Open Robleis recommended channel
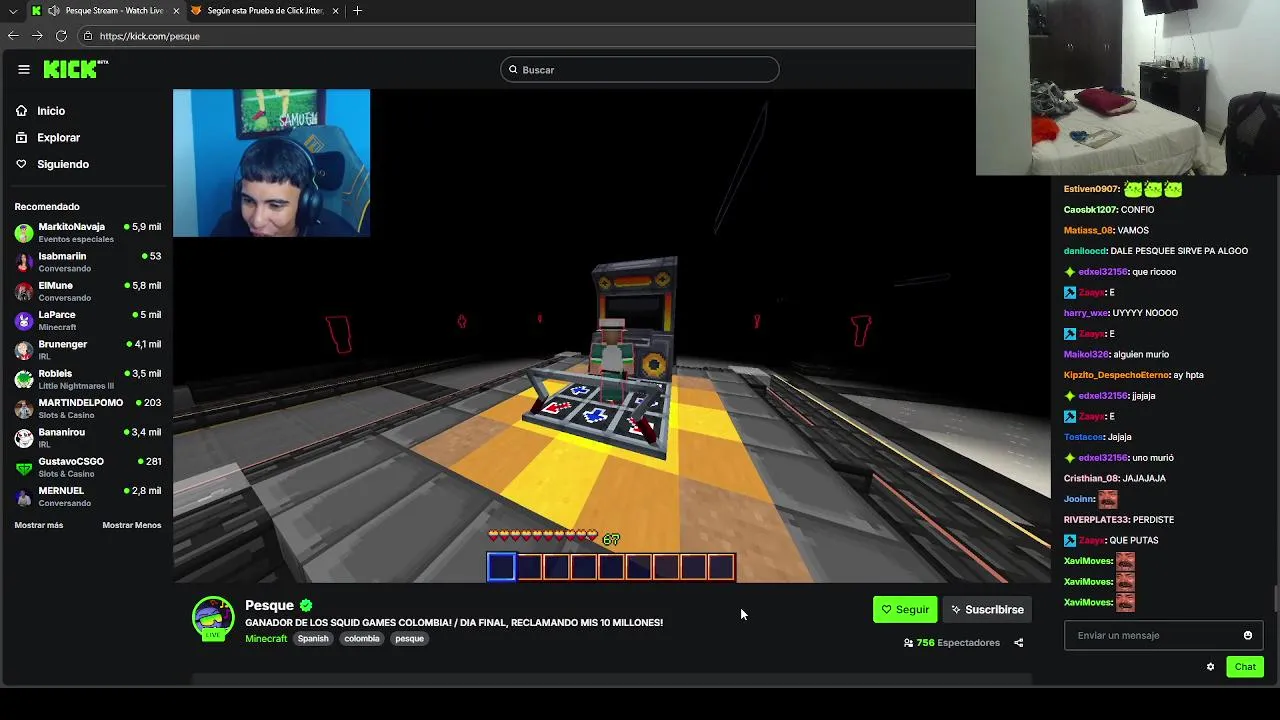Image resolution: width=1280 pixels, height=720 pixels. 88,379
